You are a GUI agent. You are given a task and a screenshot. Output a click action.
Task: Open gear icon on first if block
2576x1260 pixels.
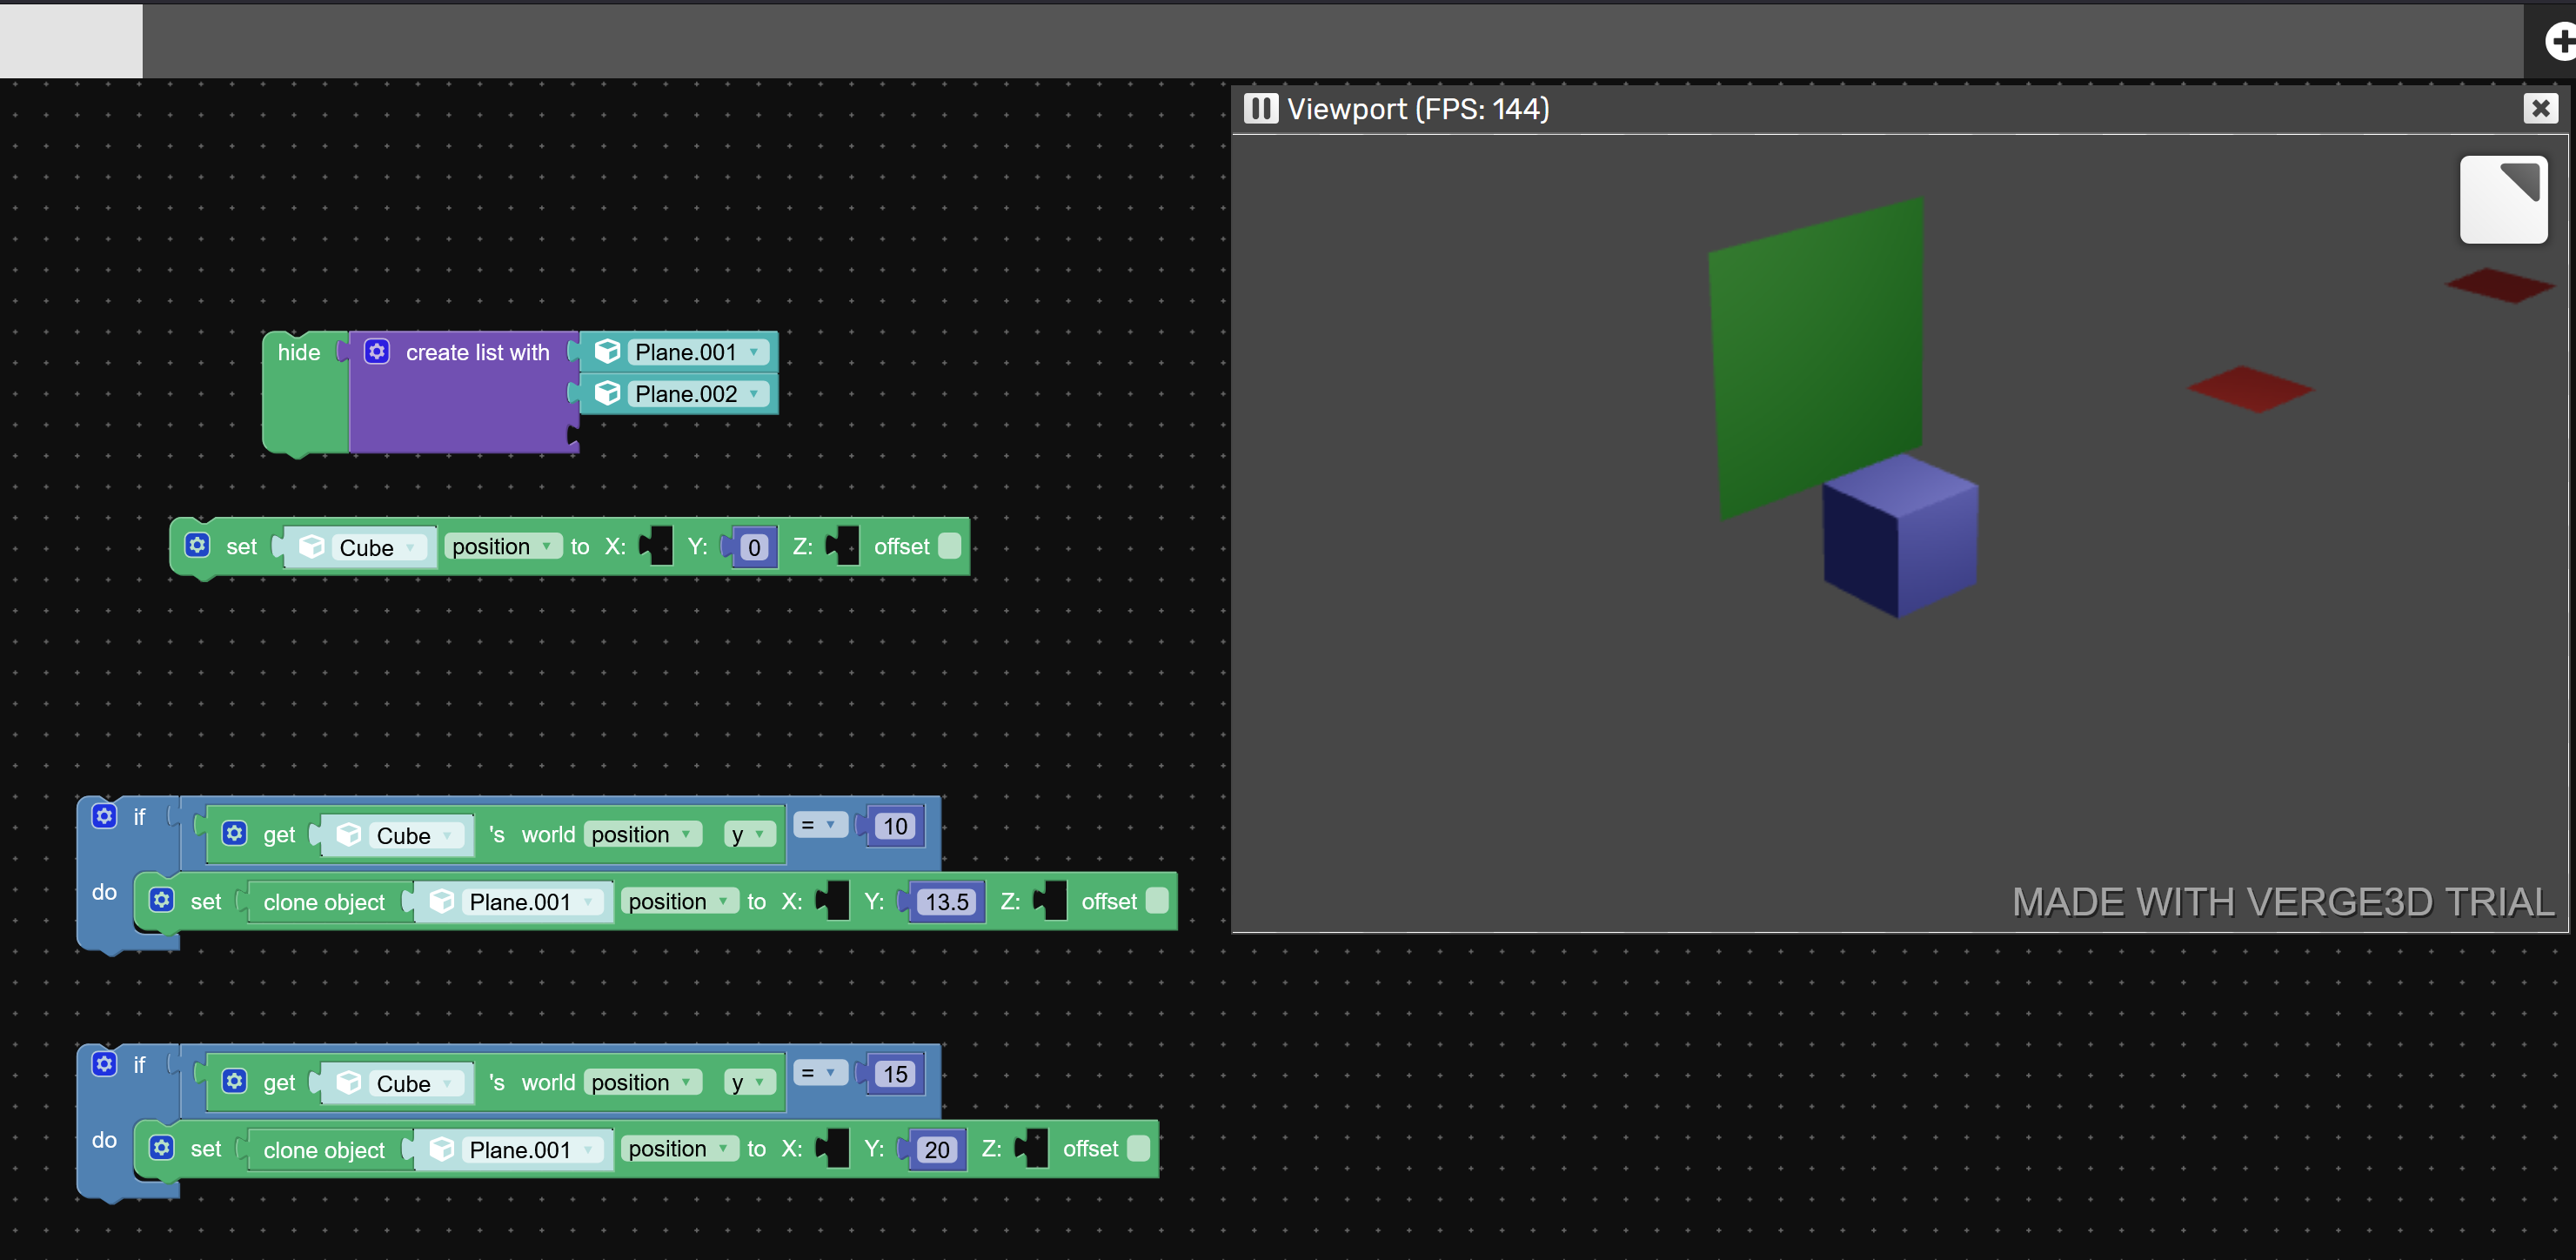(104, 815)
